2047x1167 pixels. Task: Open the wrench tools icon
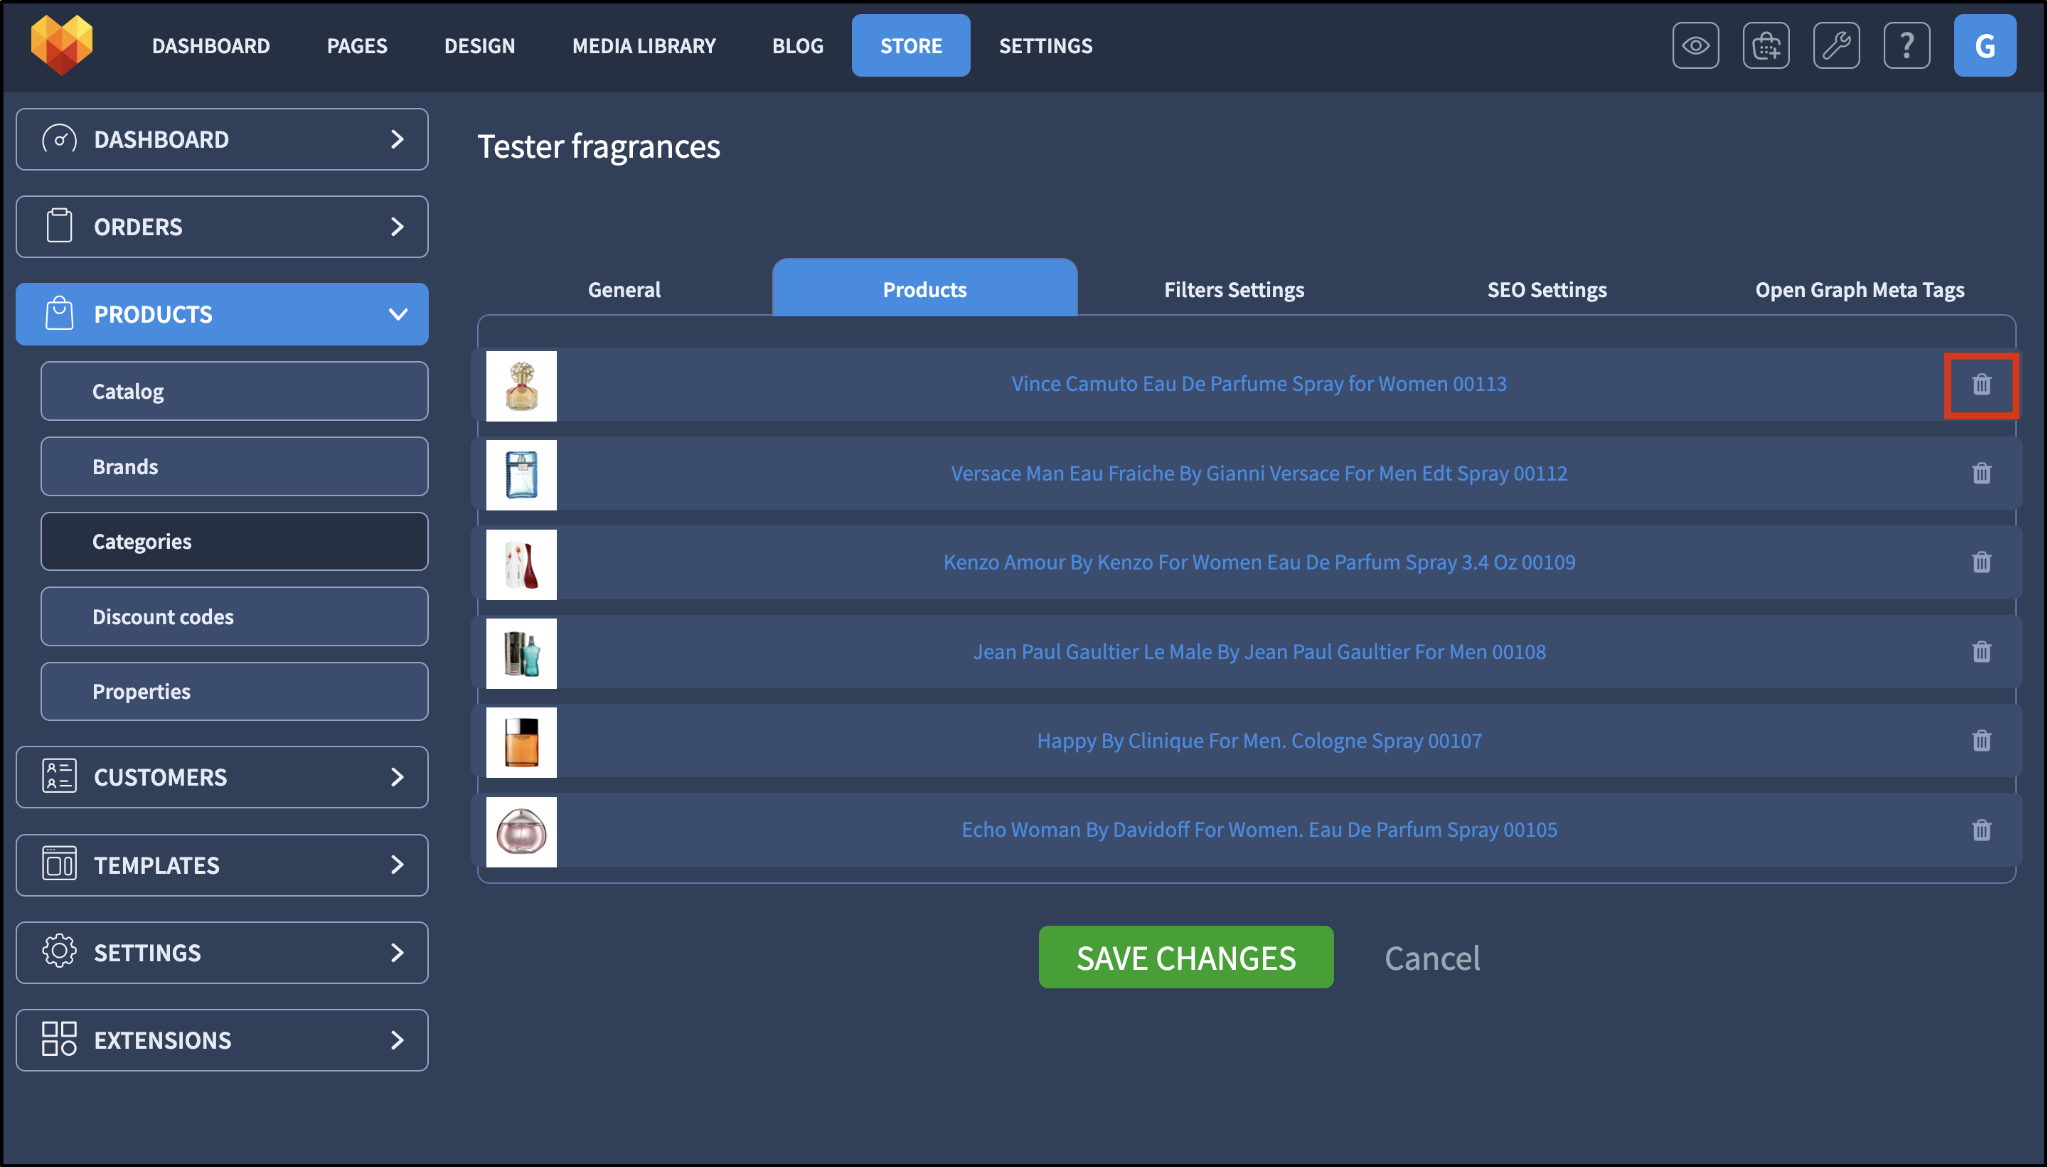click(1837, 45)
